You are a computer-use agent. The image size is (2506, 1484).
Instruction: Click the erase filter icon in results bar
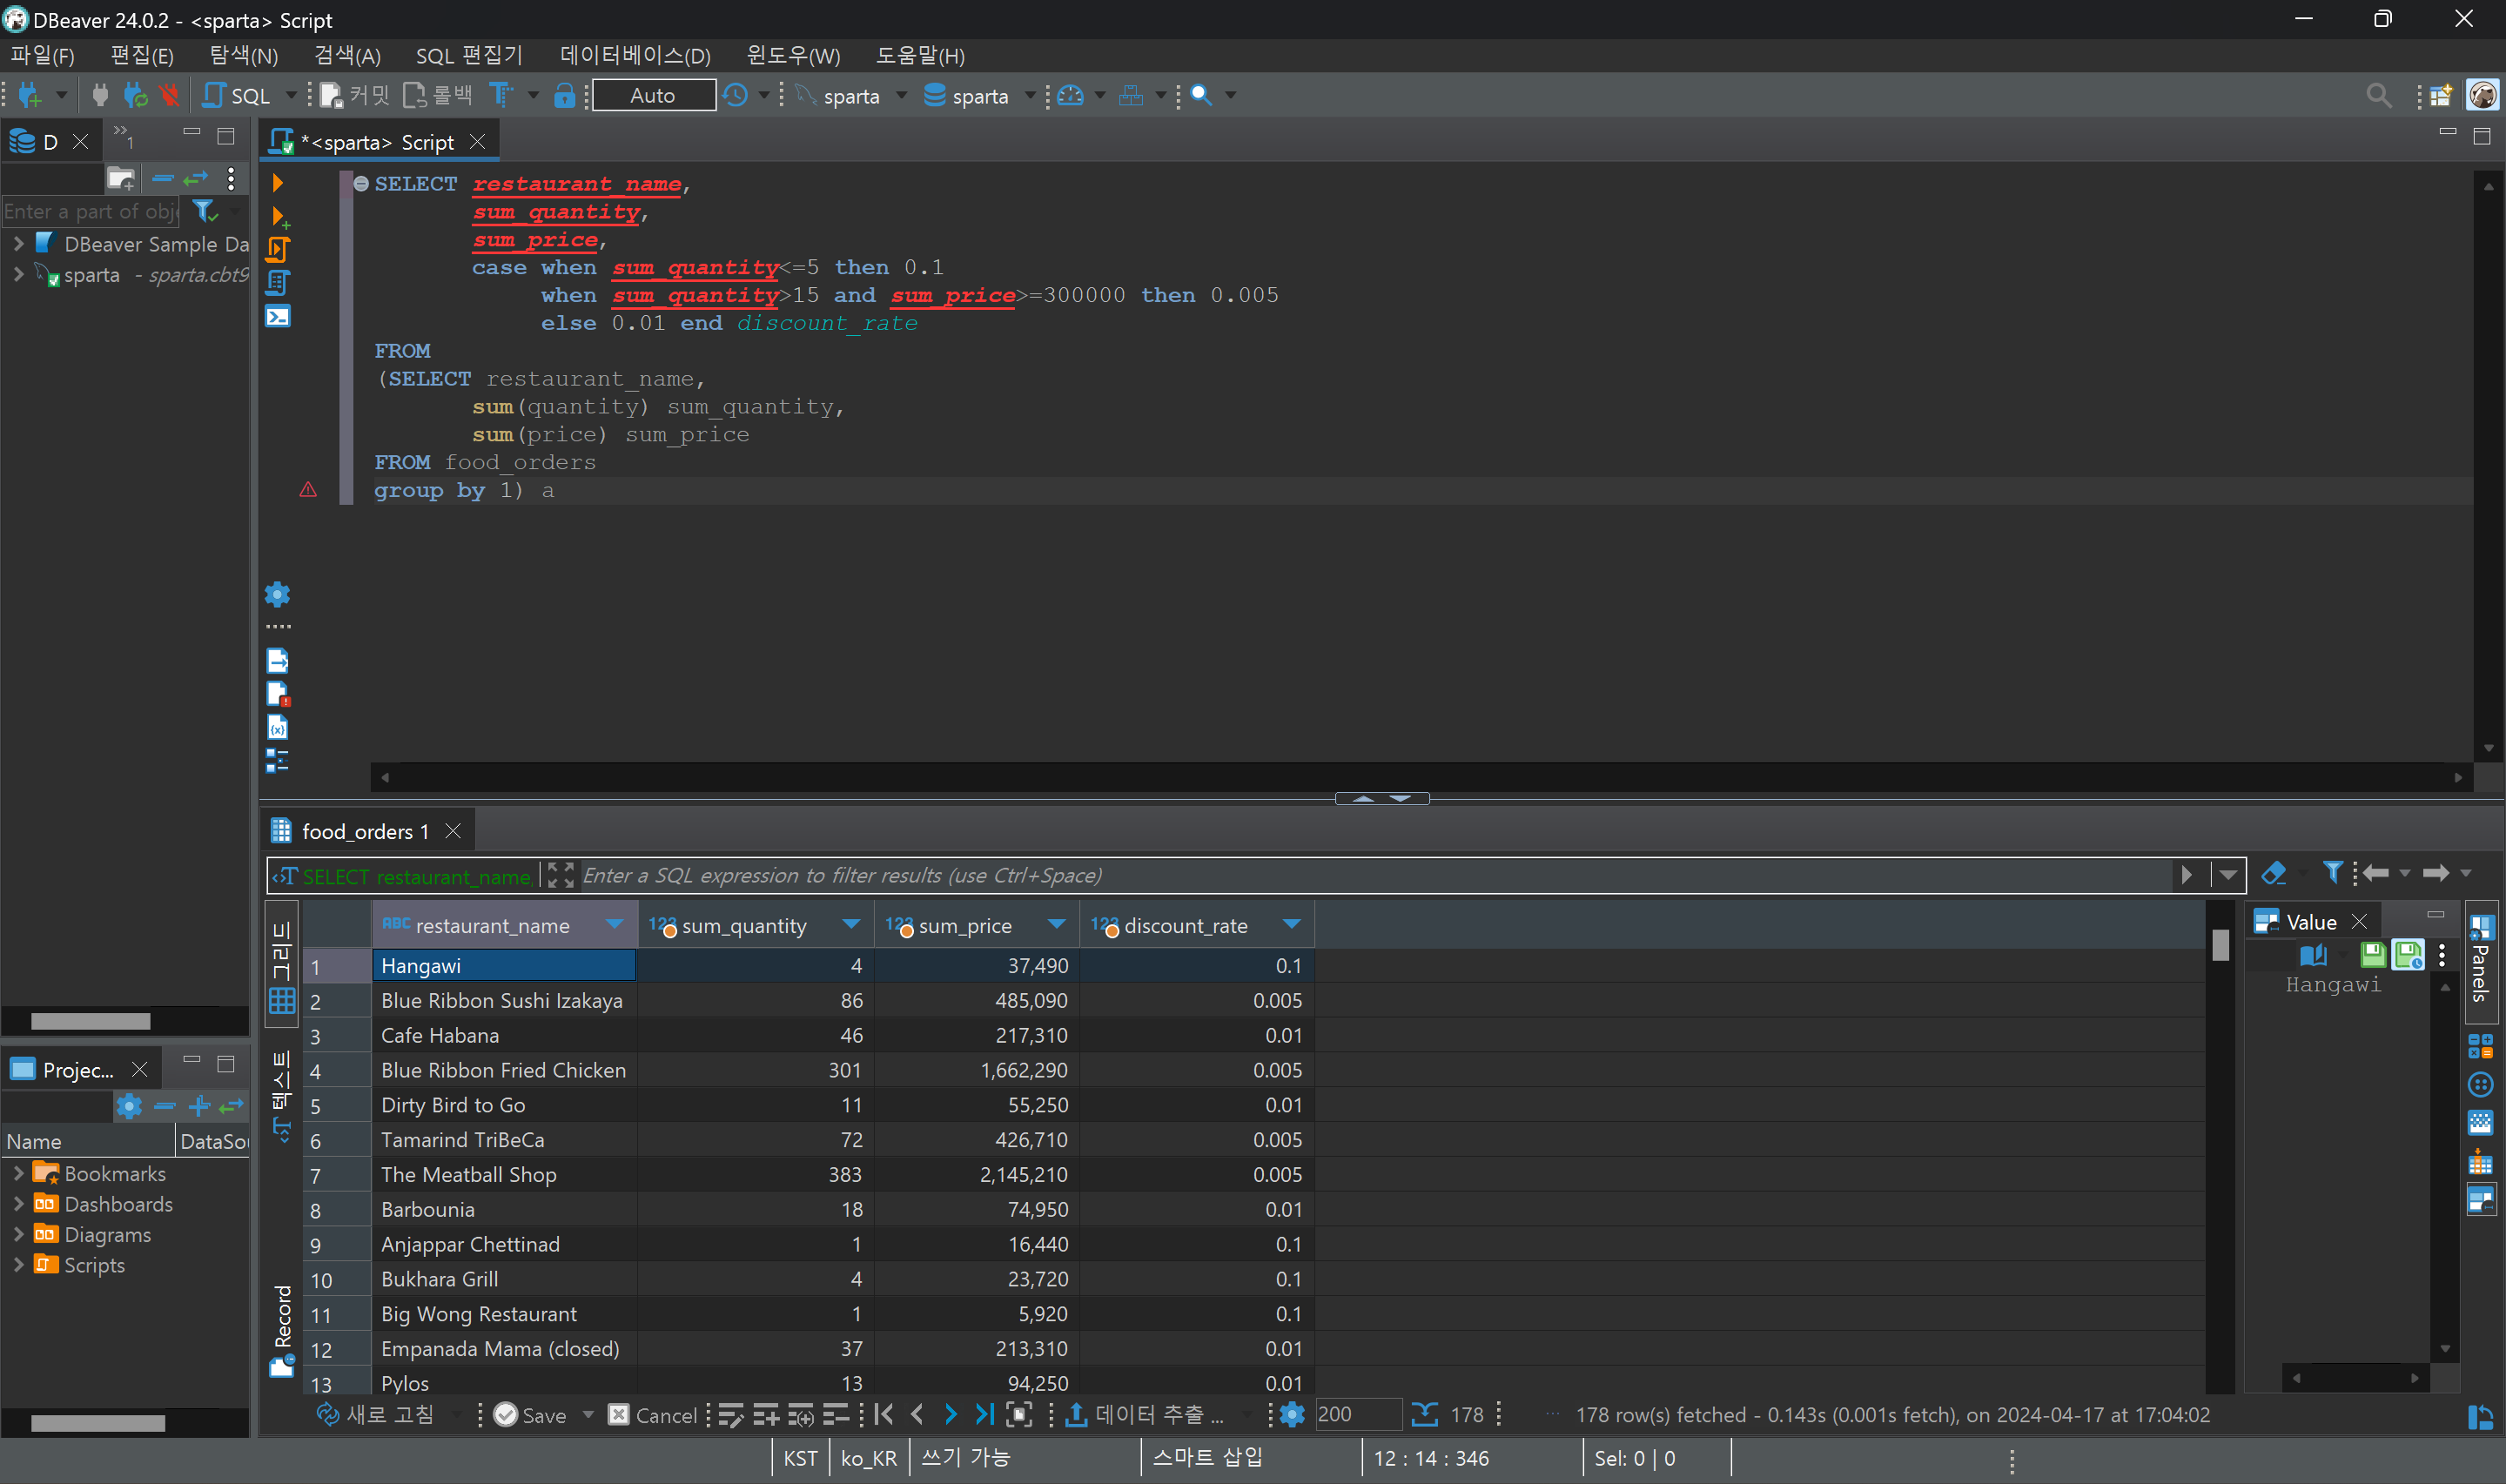(x=2273, y=873)
